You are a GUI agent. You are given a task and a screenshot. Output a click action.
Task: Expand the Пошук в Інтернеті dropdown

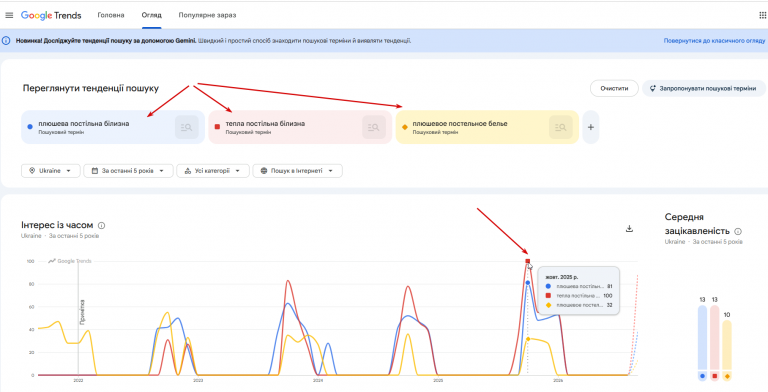[x=297, y=171]
